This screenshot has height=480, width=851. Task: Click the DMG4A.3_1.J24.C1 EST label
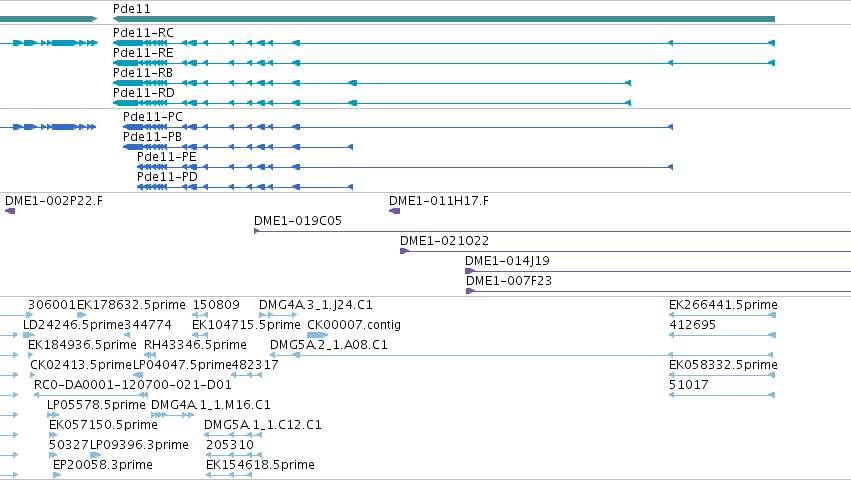pyautogui.click(x=316, y=305)
